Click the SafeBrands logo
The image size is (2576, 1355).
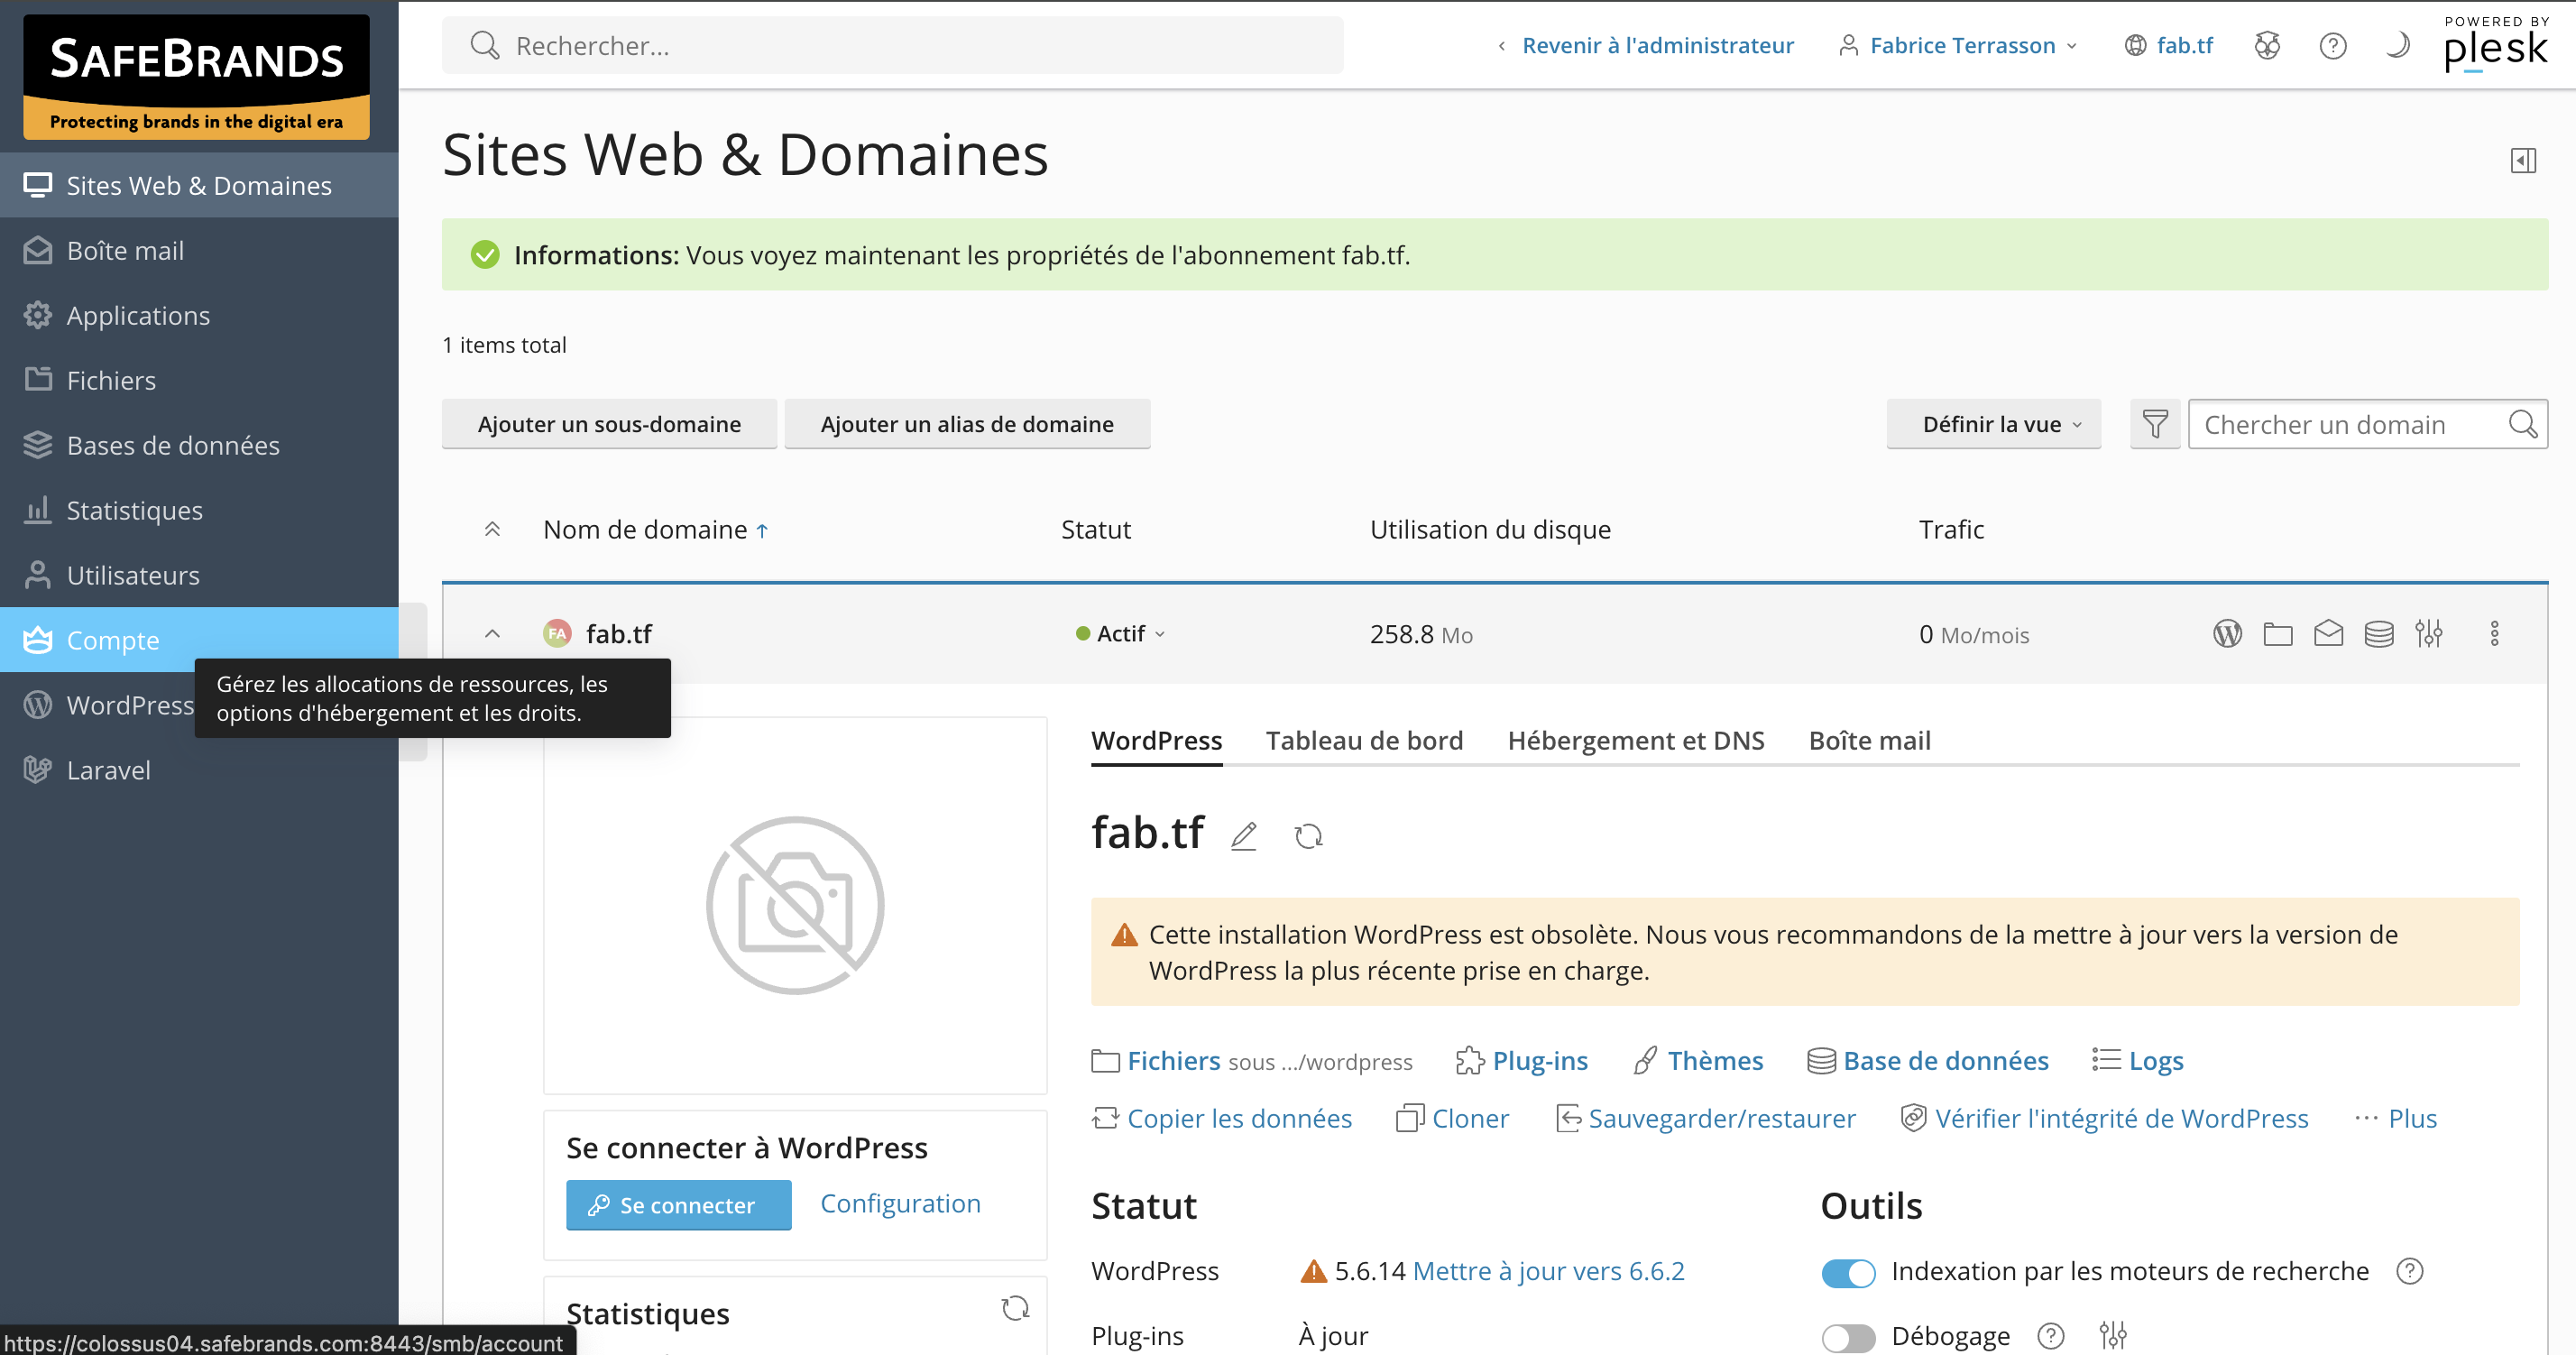[197, 76]
